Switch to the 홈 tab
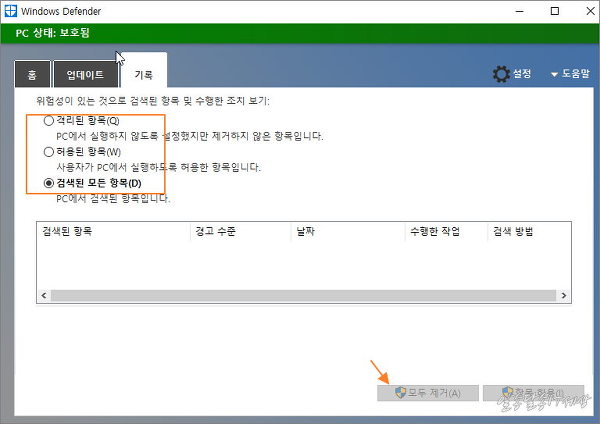The image size is (600, 424). (x=32, y=75)
